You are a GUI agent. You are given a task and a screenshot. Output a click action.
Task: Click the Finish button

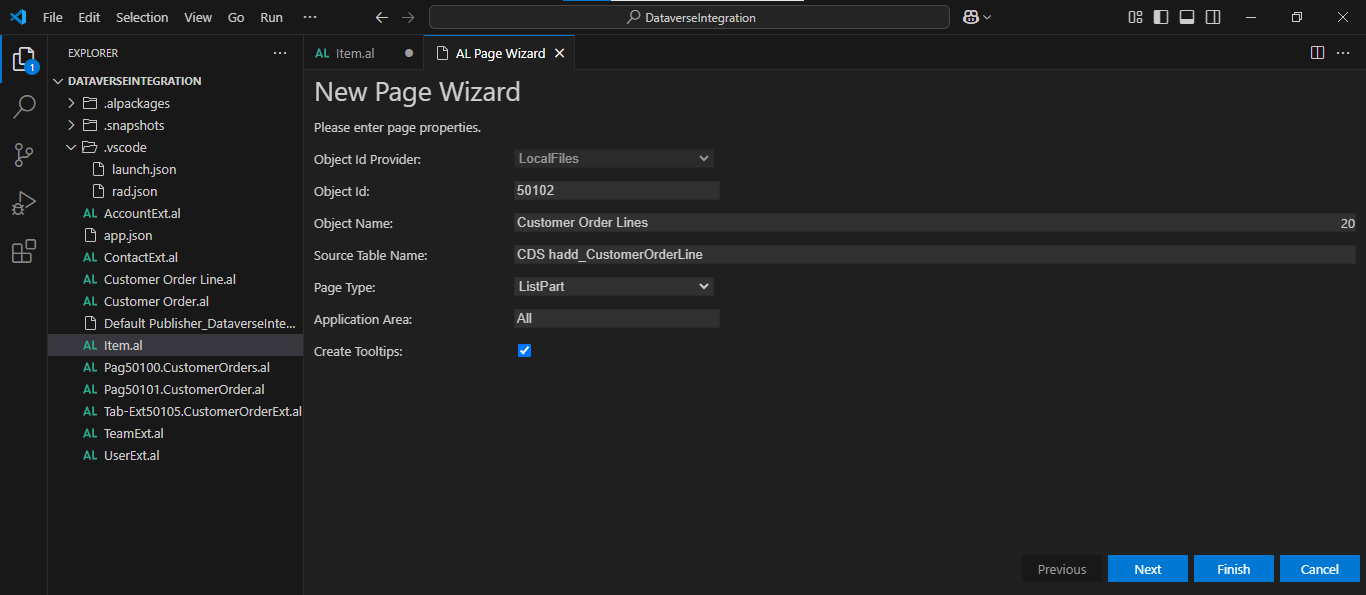coord(1233,569)
